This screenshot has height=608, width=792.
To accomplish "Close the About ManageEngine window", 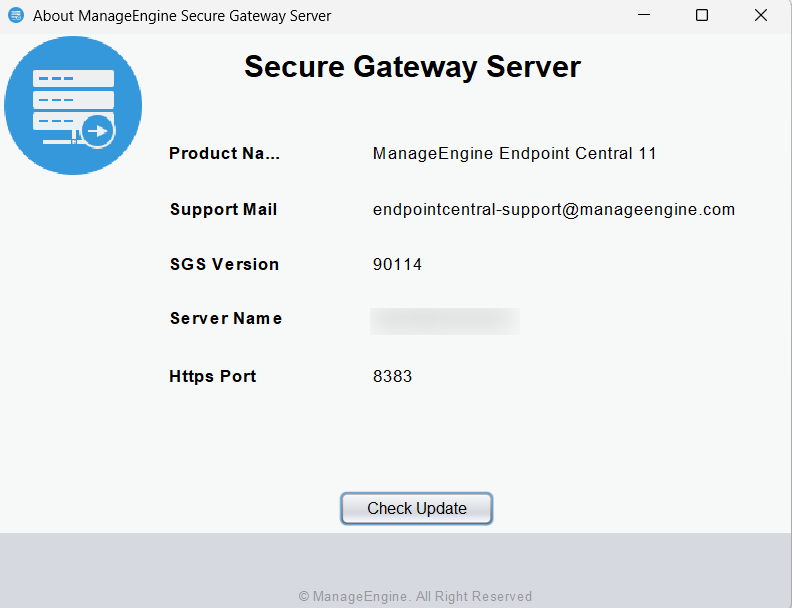I will [761, 15].
